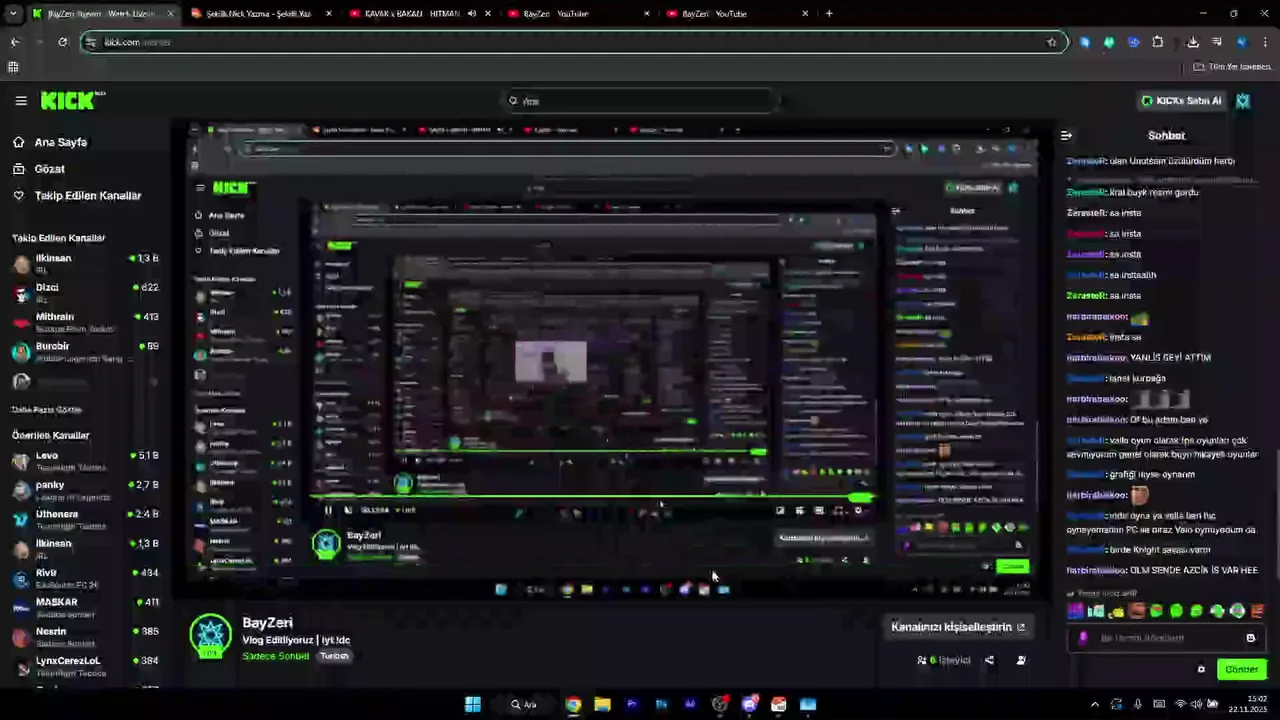Open chat settings gear icon
The height and width of the screenshot is (720, 1280).
[1201, 670]
